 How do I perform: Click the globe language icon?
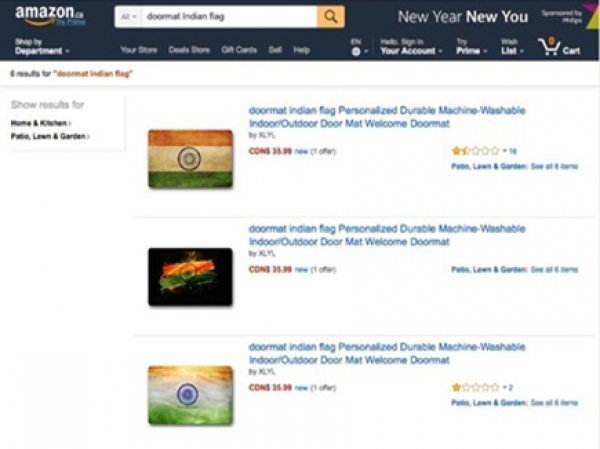pos(356,52)
